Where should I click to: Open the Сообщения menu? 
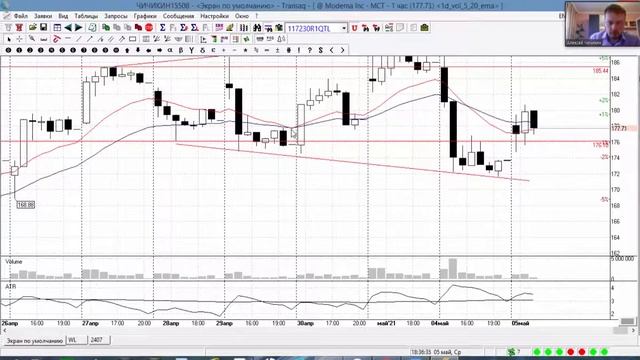[x=178, y=16]
